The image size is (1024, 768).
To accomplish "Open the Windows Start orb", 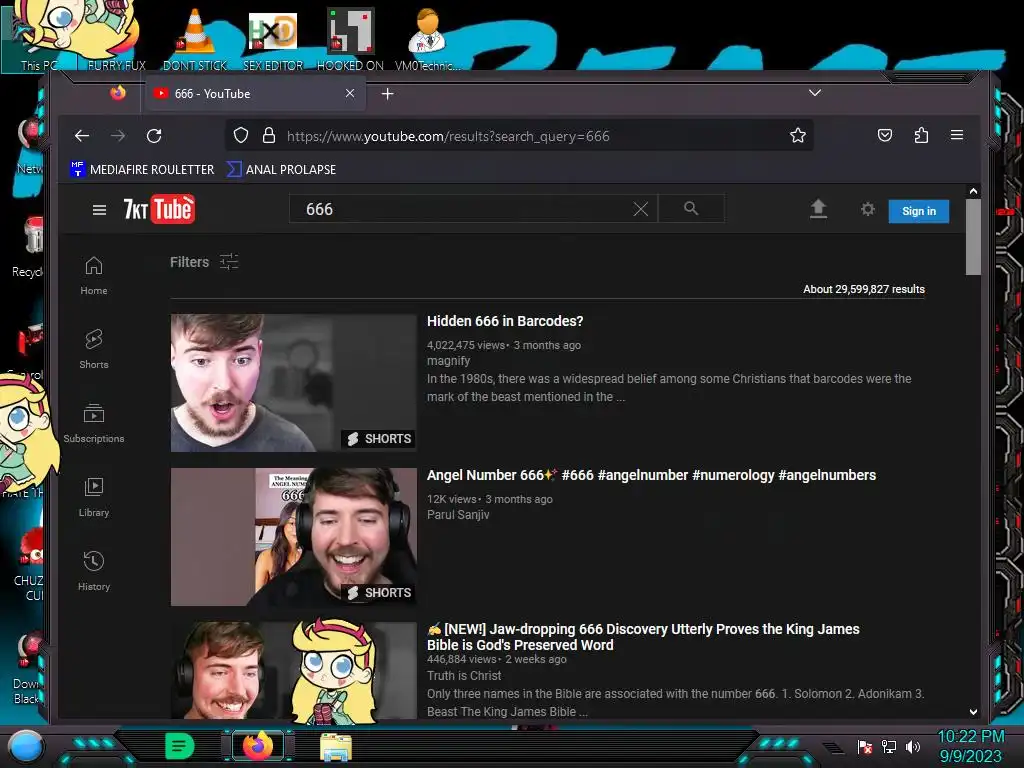I will pos(26,746).
